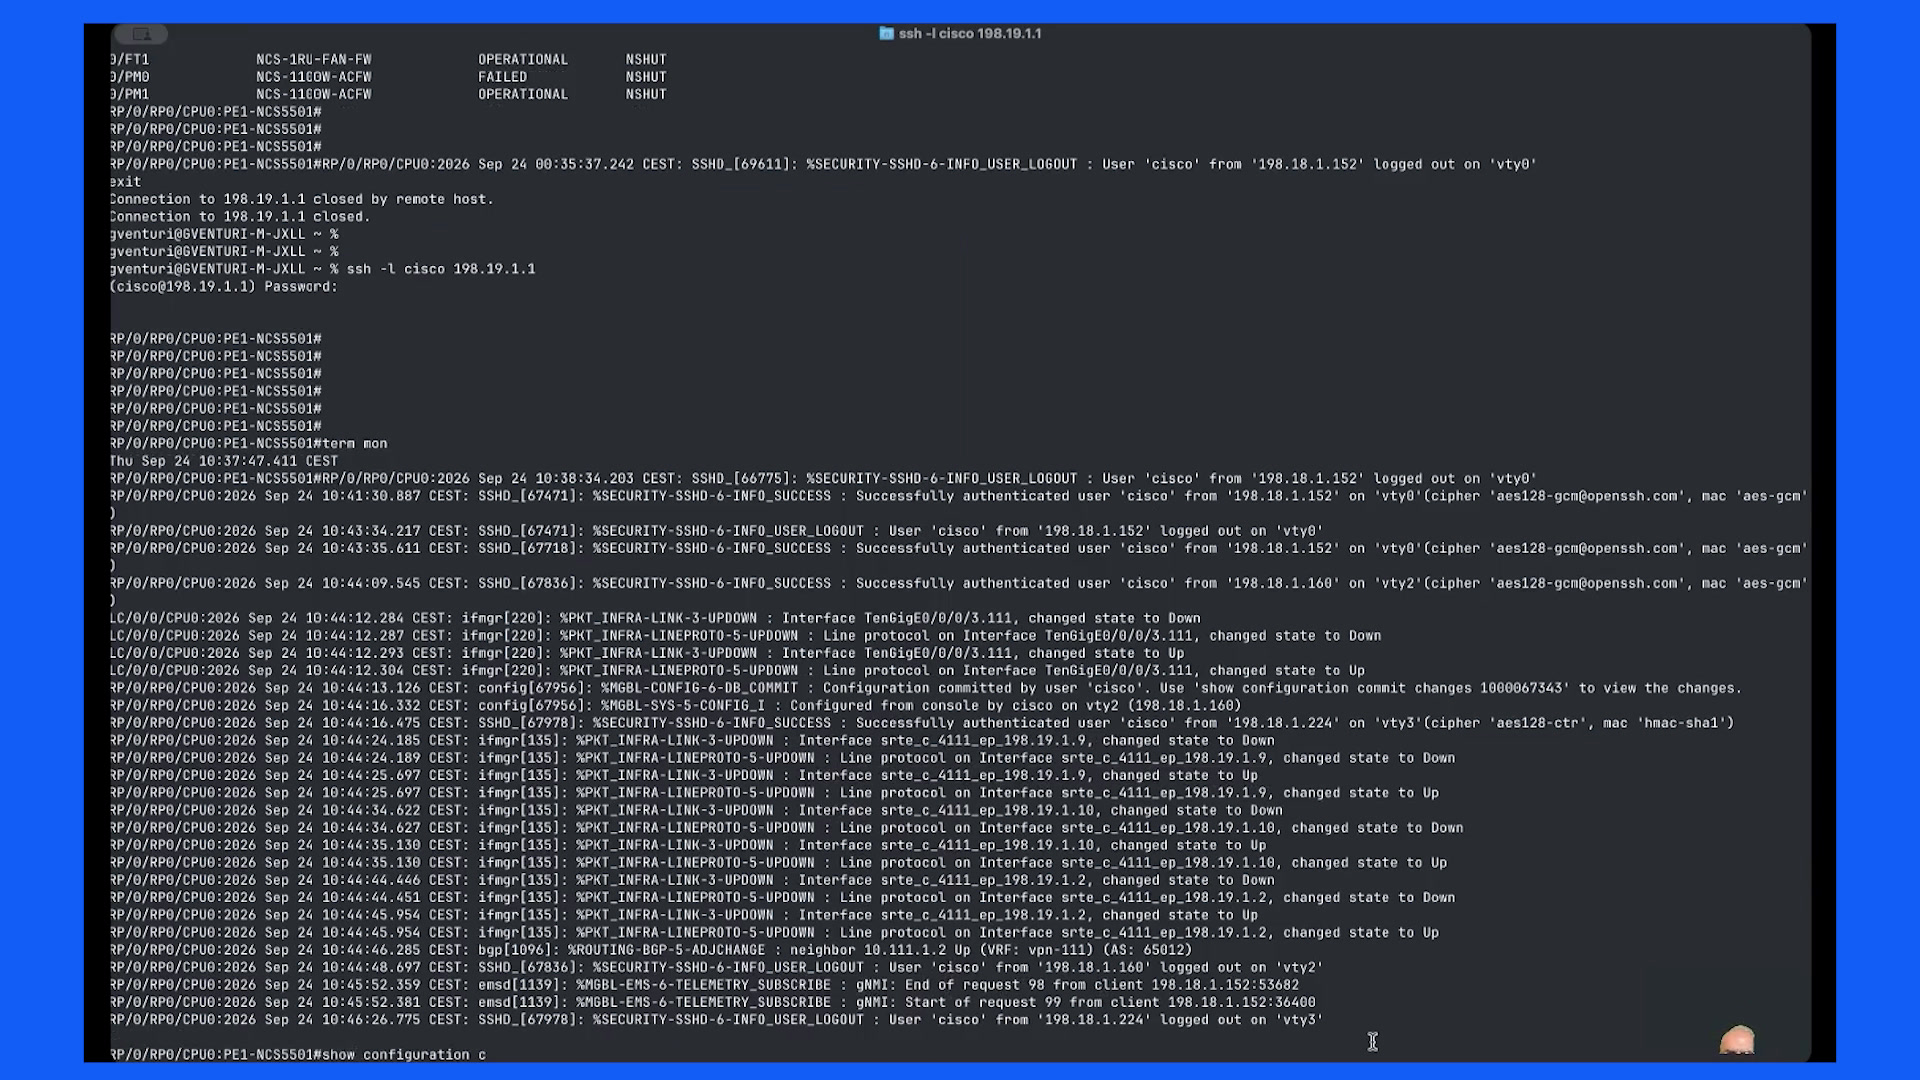Click the MGBL-CONFIG-6-DB_COMMIT log line
The width and height of the screenshot is (1920, 1080).
click(926, 688)
